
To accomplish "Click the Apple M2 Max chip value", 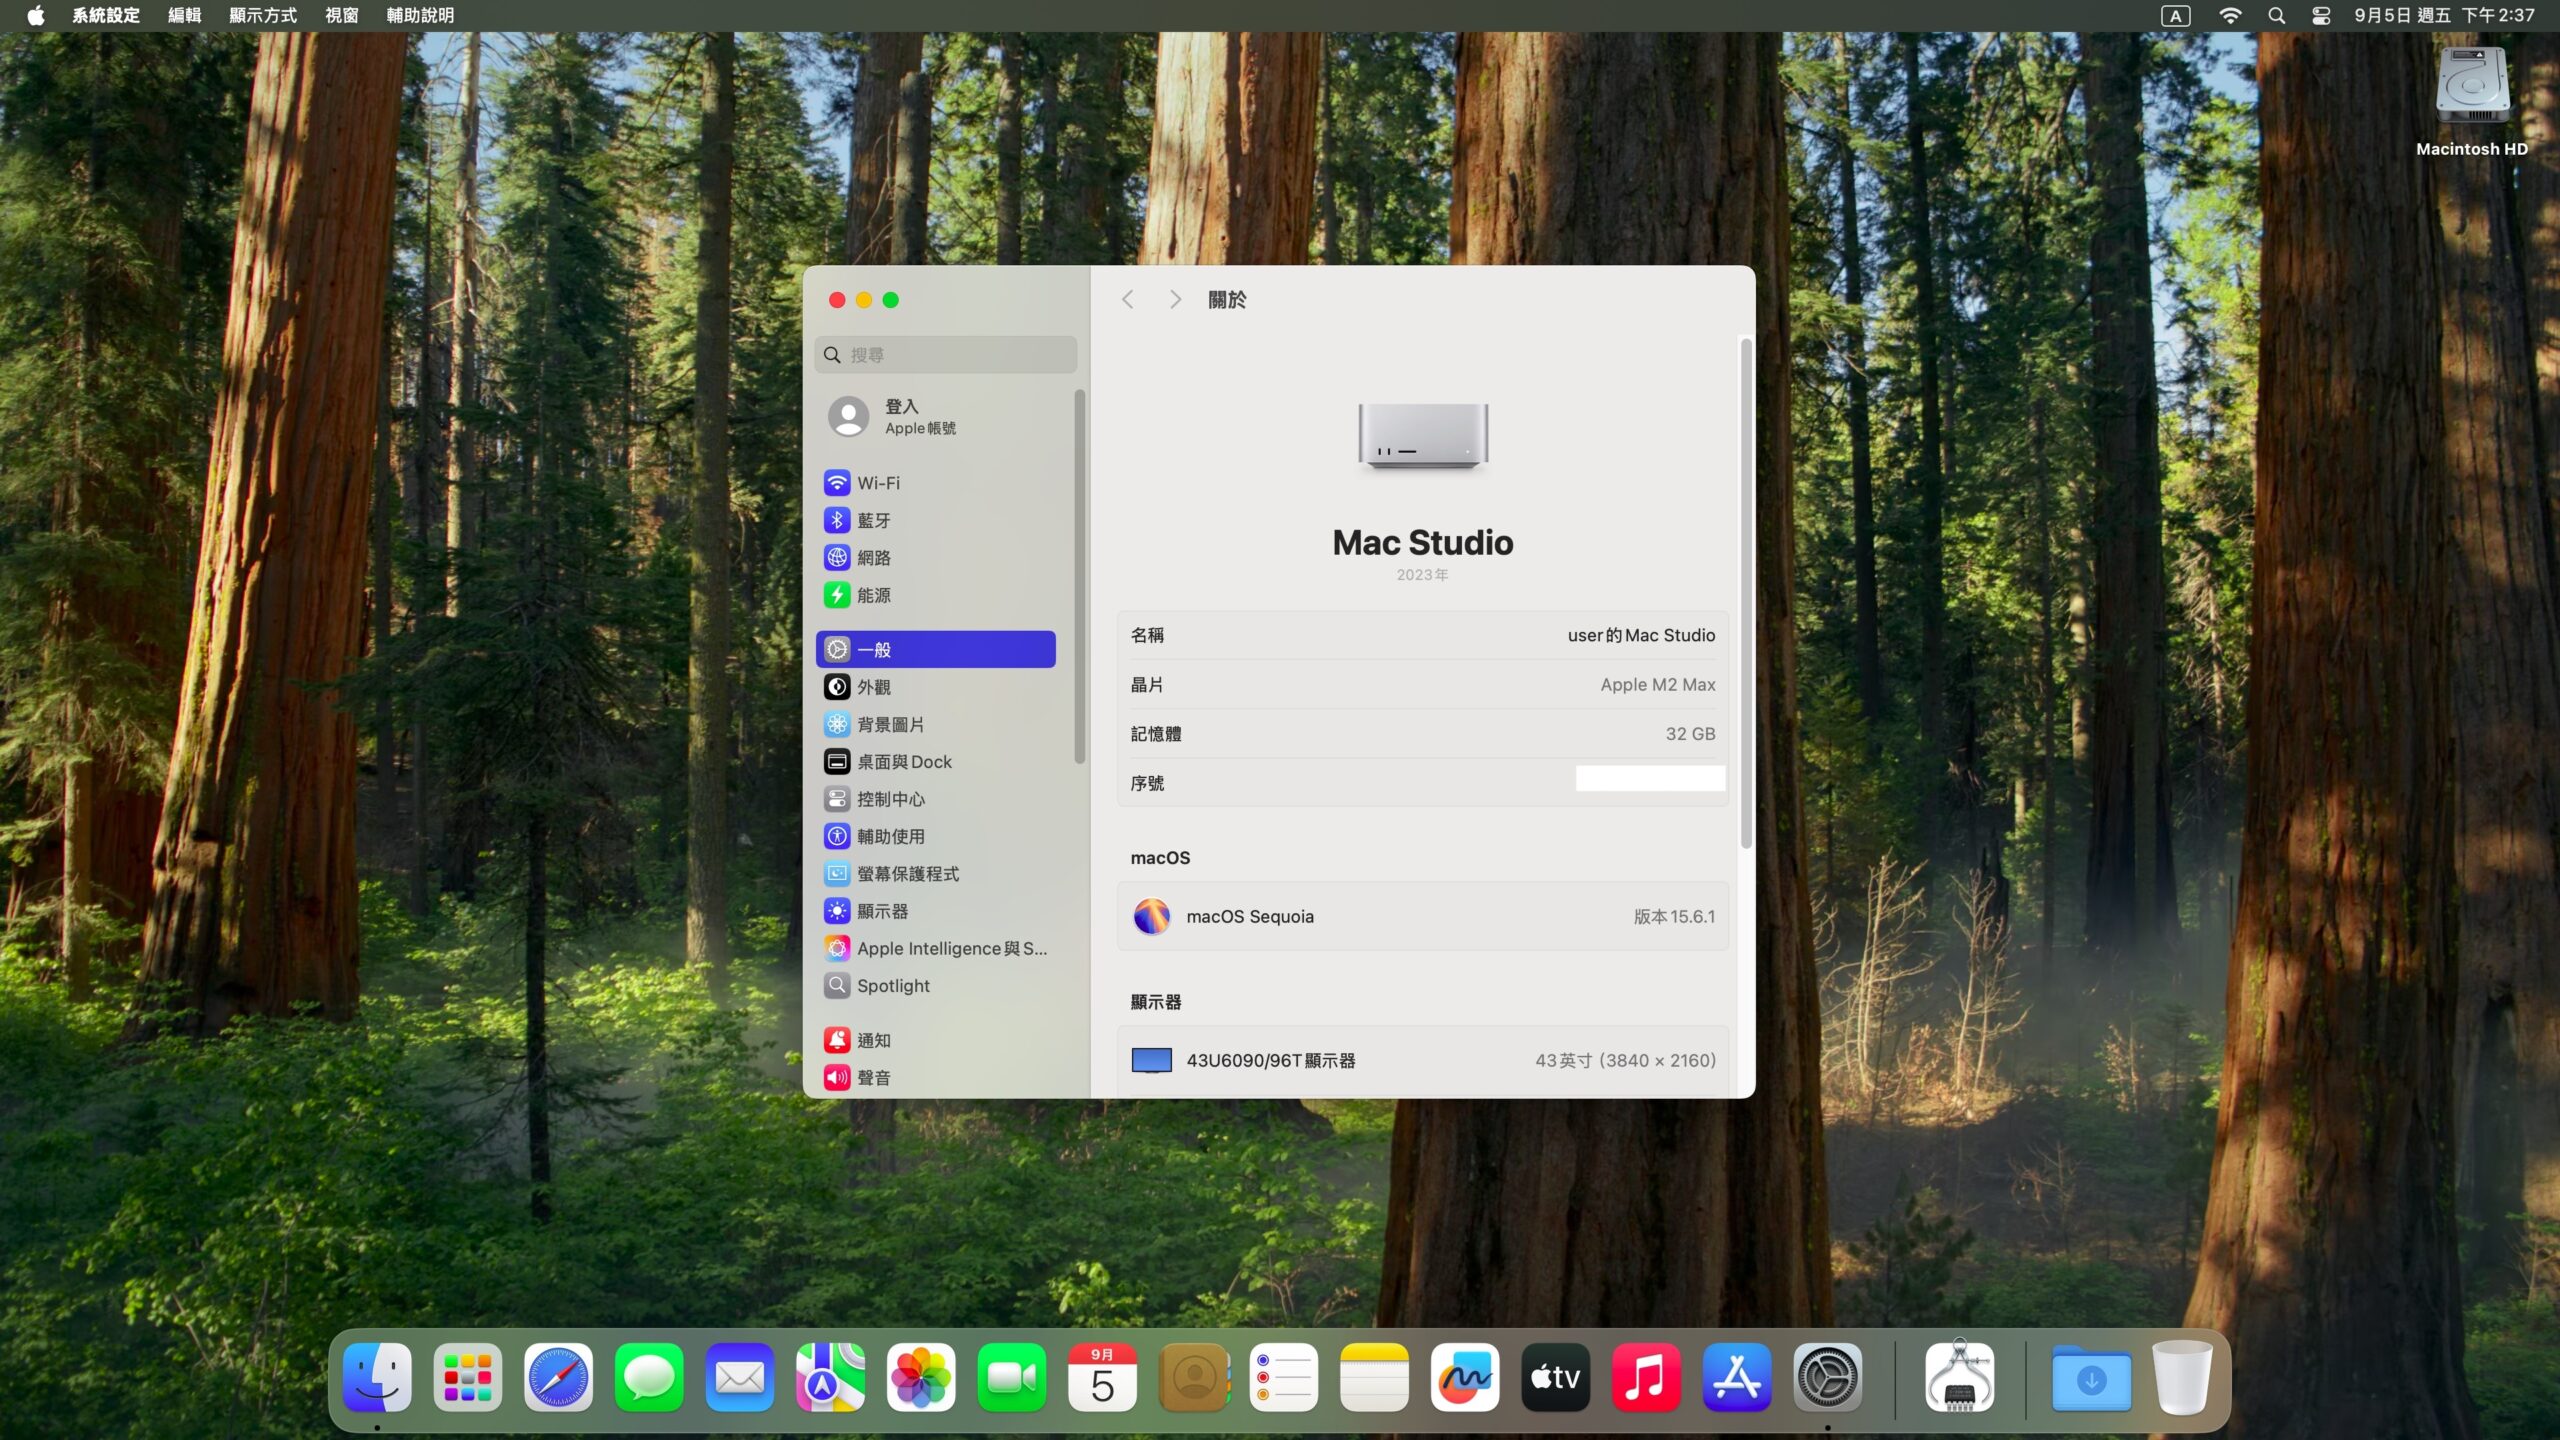I will [1658, 685].
